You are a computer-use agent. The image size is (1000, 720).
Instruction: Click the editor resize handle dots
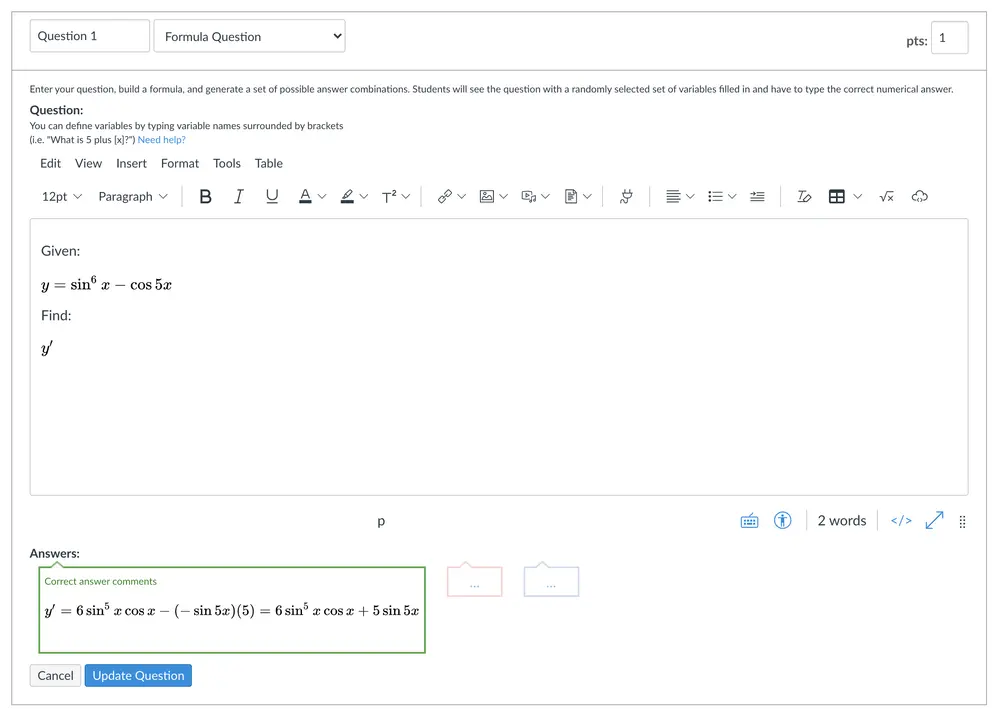click(x=962, y=522)
